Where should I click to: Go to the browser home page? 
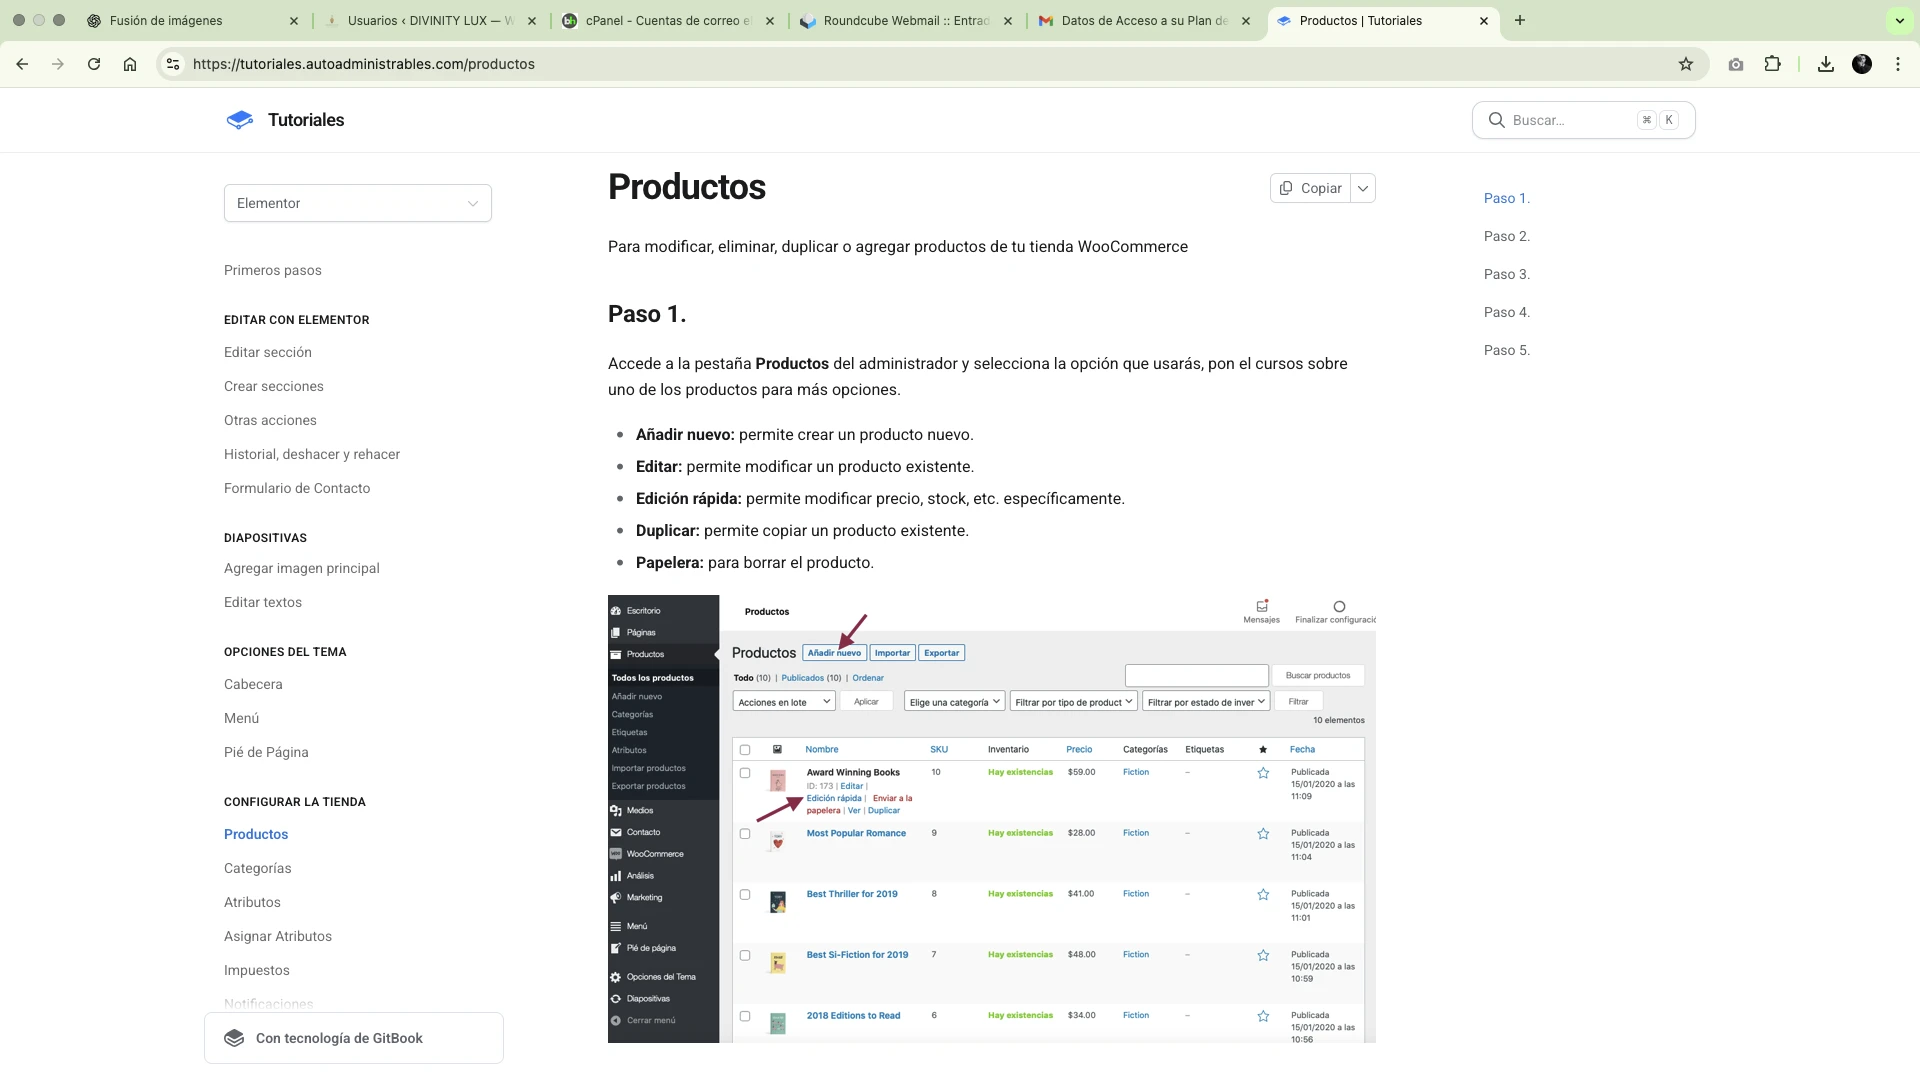coord(130,64)
